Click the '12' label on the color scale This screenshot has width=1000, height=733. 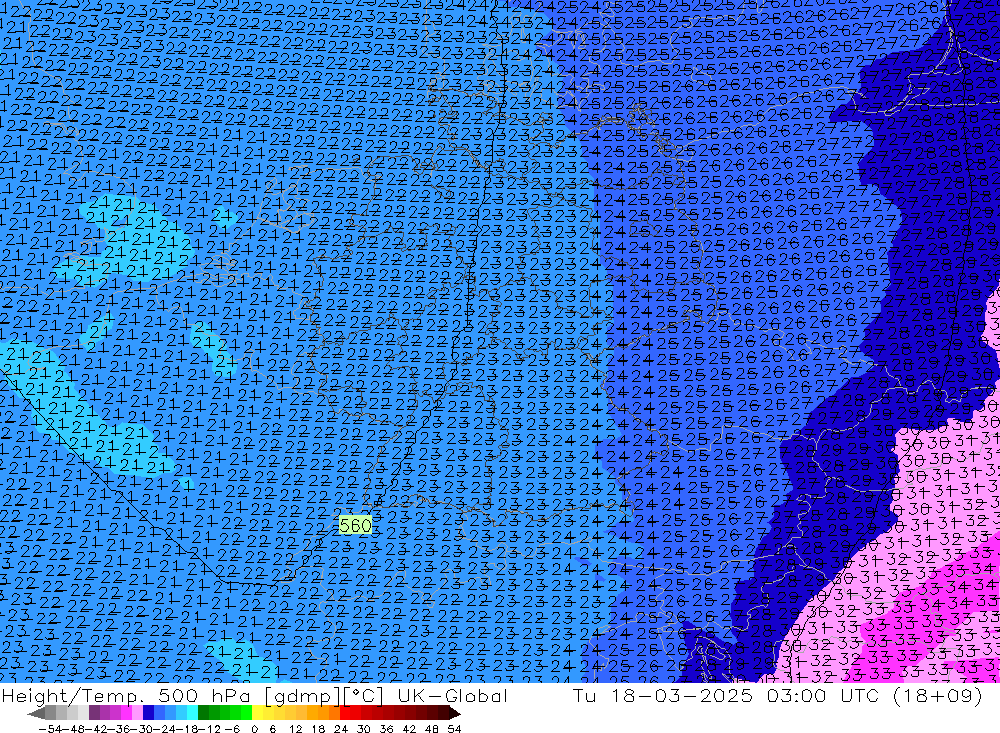pos(296,729)
